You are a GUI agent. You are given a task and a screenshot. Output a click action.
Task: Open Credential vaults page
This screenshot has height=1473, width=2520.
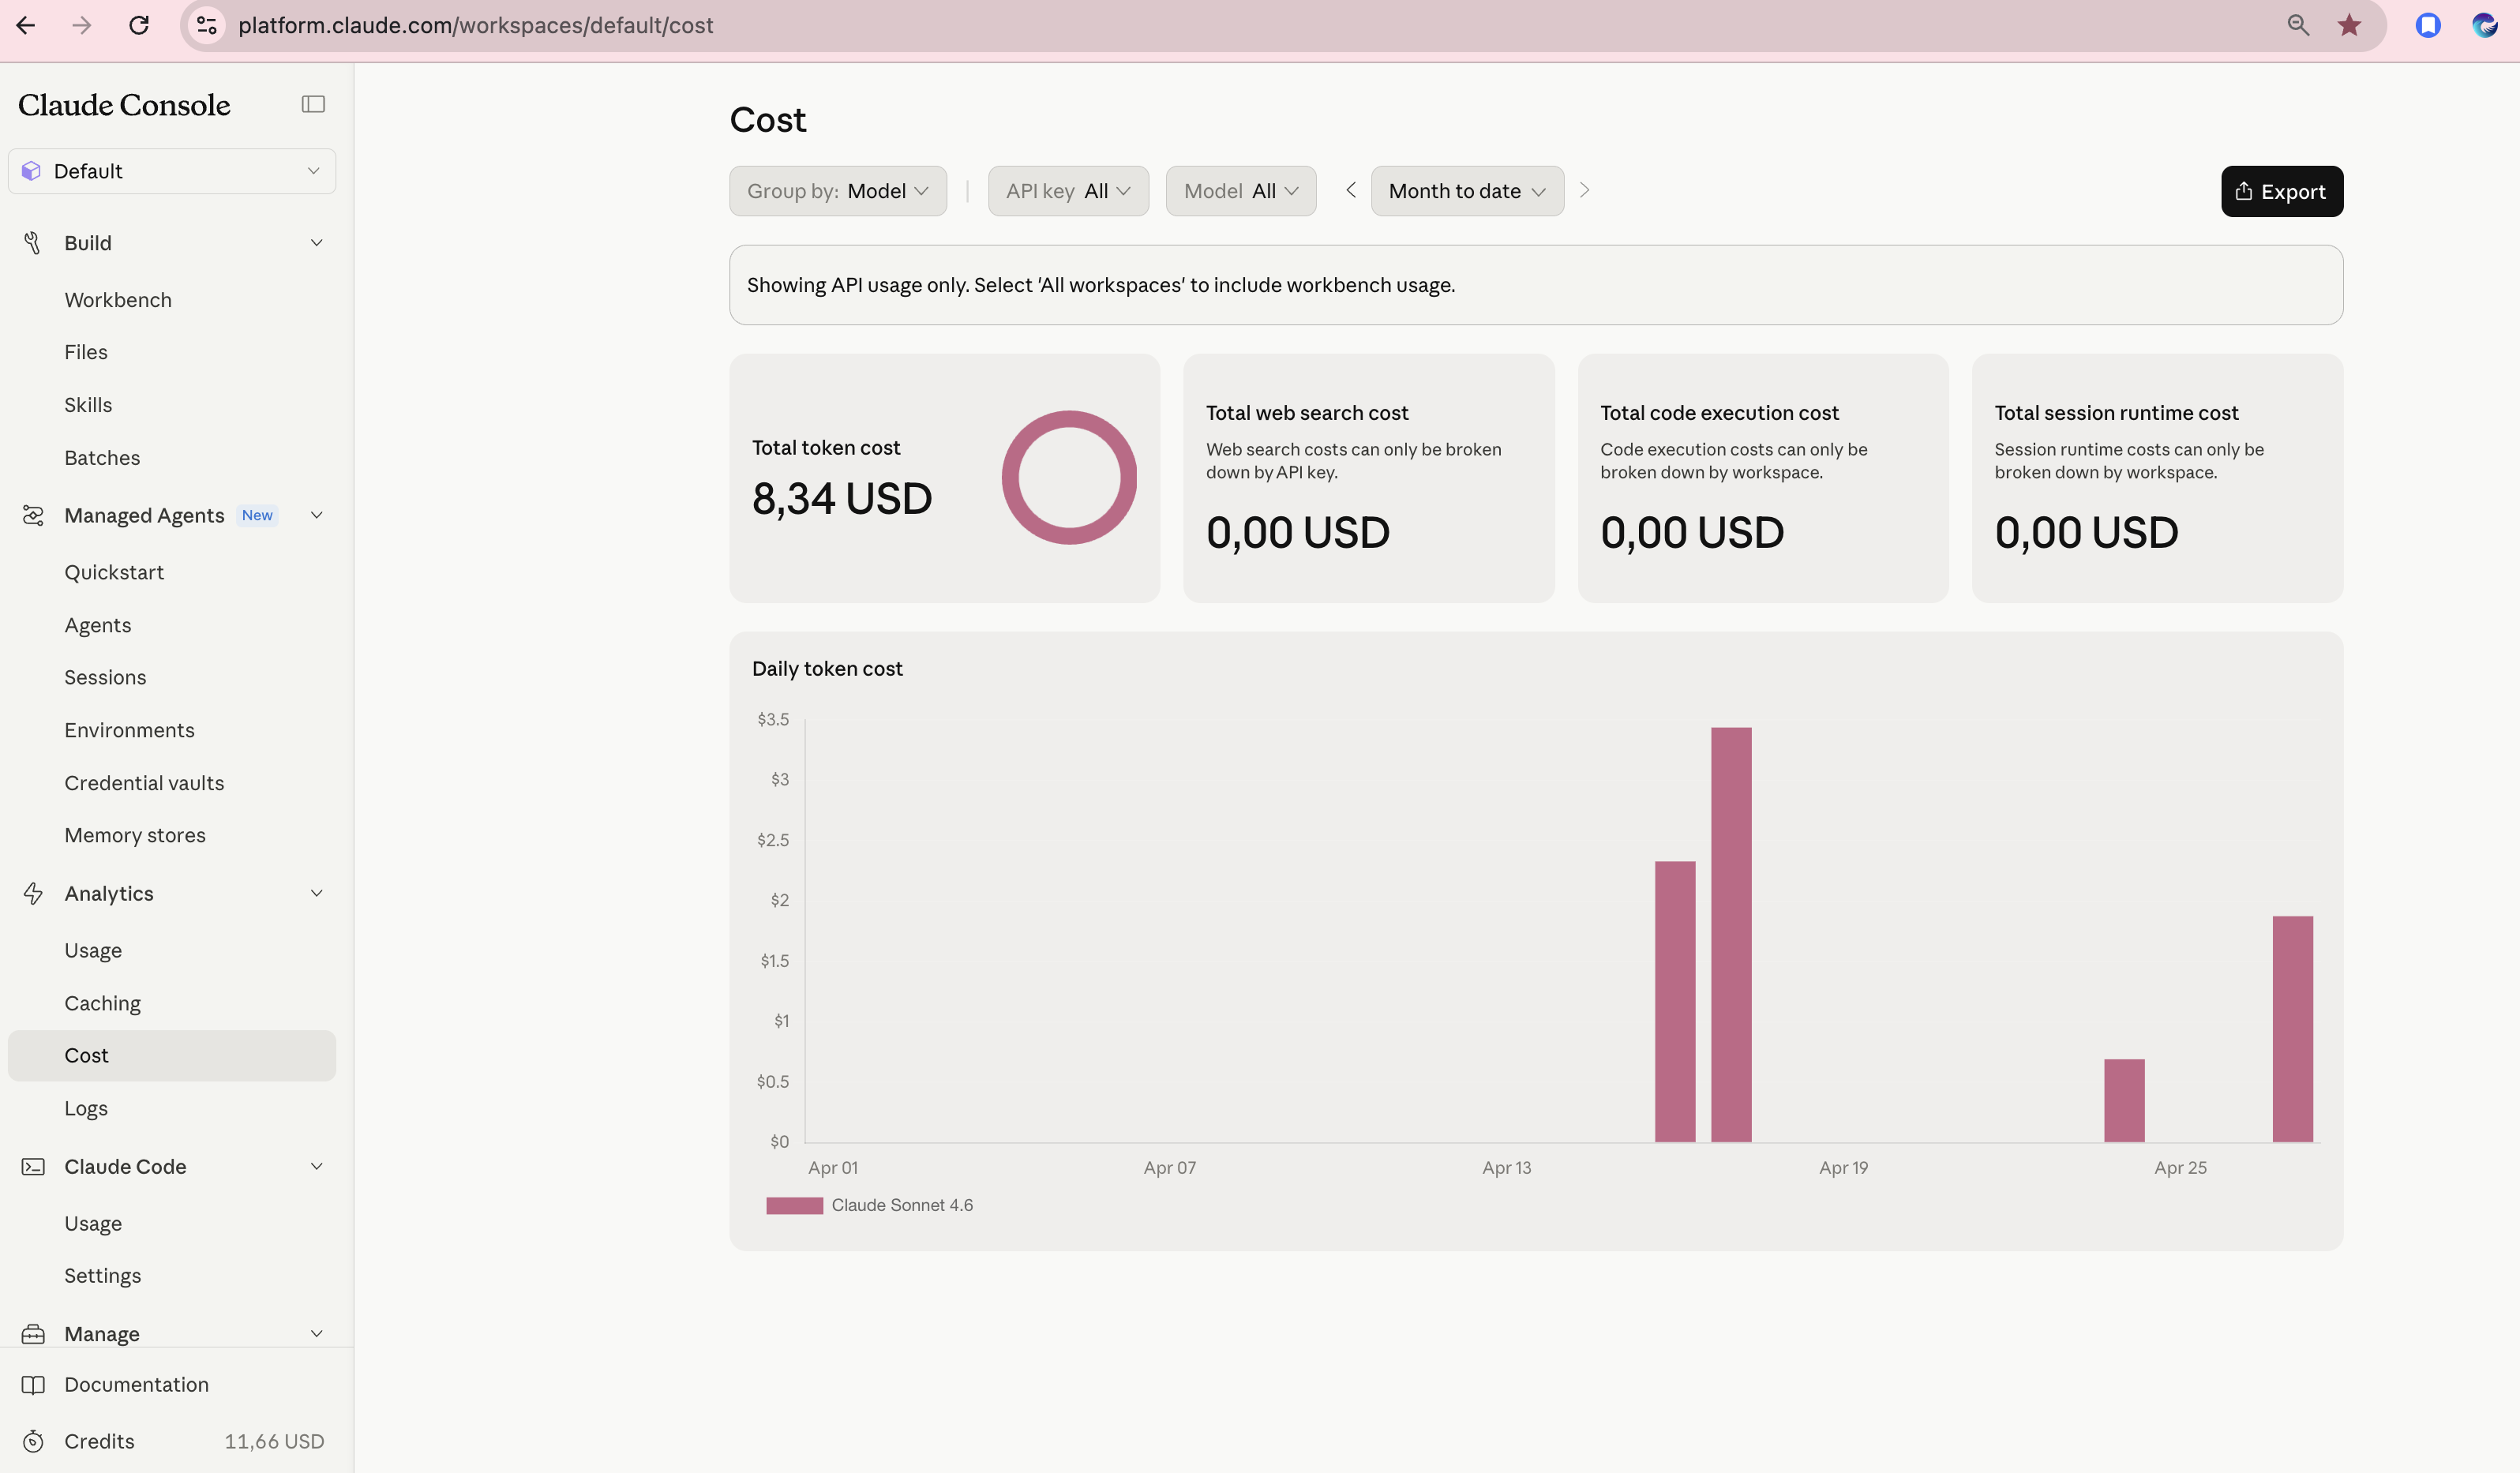[144, 783]
